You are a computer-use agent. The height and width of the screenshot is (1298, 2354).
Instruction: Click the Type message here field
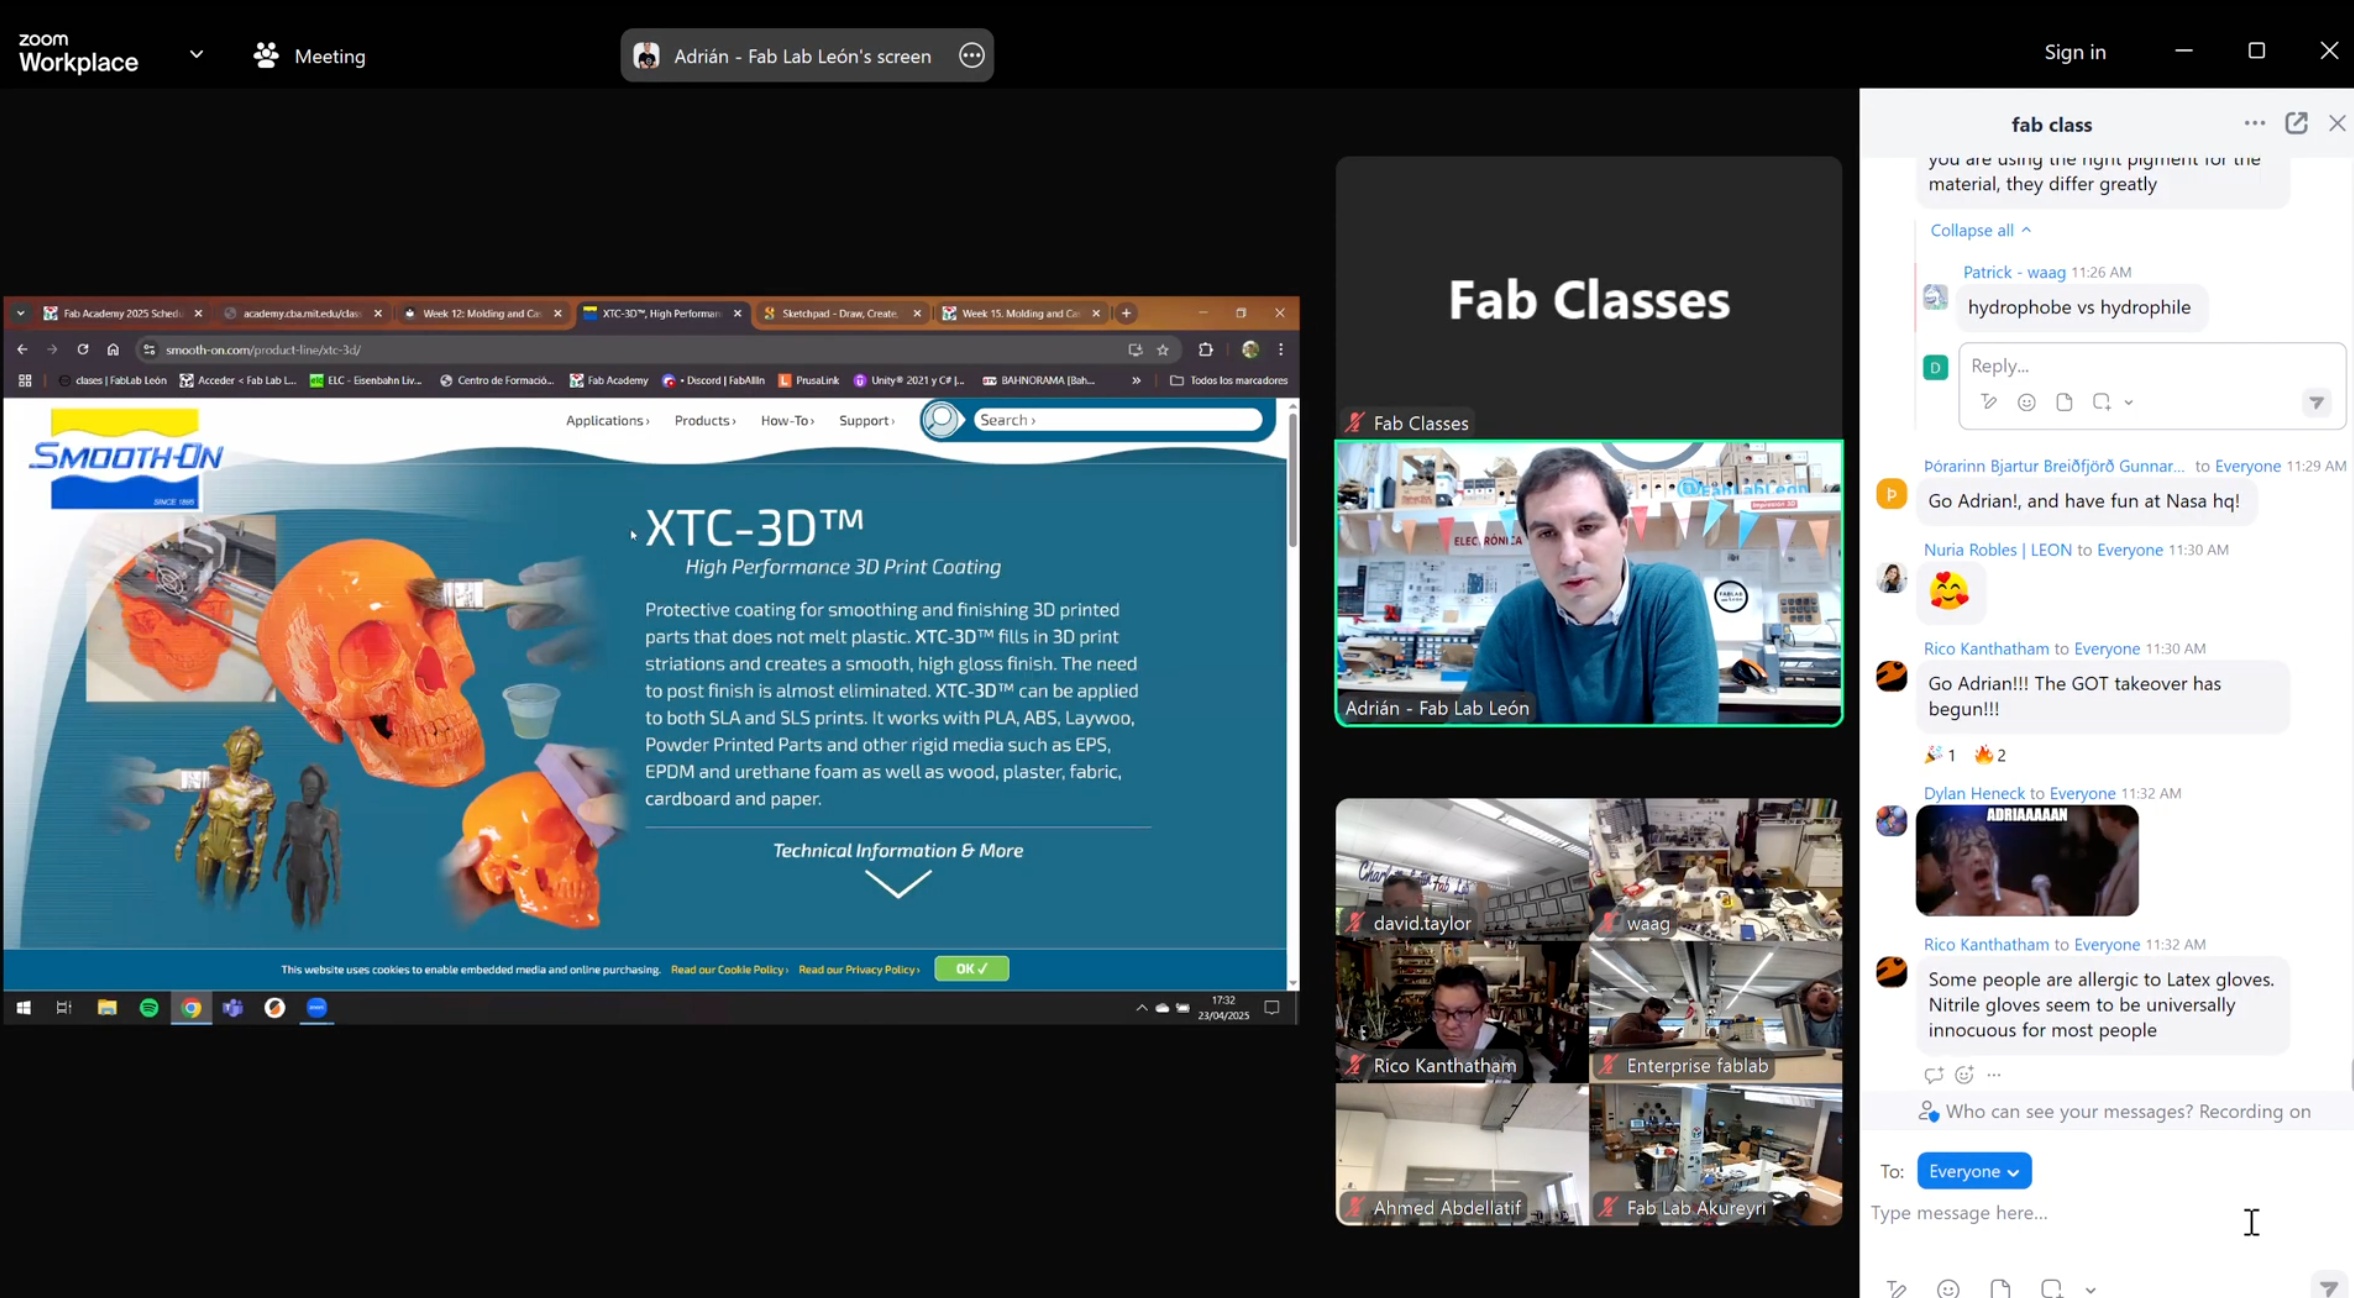[2050, 1213]
